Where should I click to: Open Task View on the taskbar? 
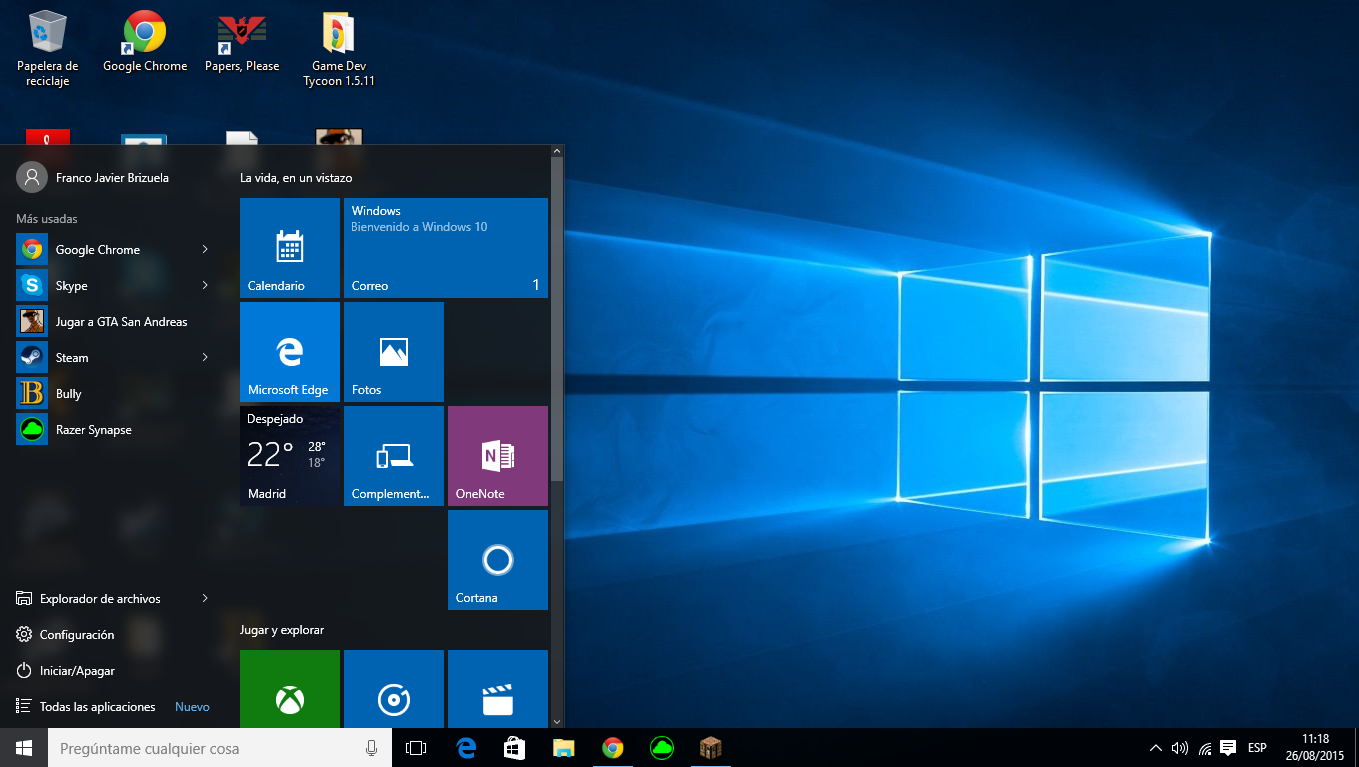[416, 748]
